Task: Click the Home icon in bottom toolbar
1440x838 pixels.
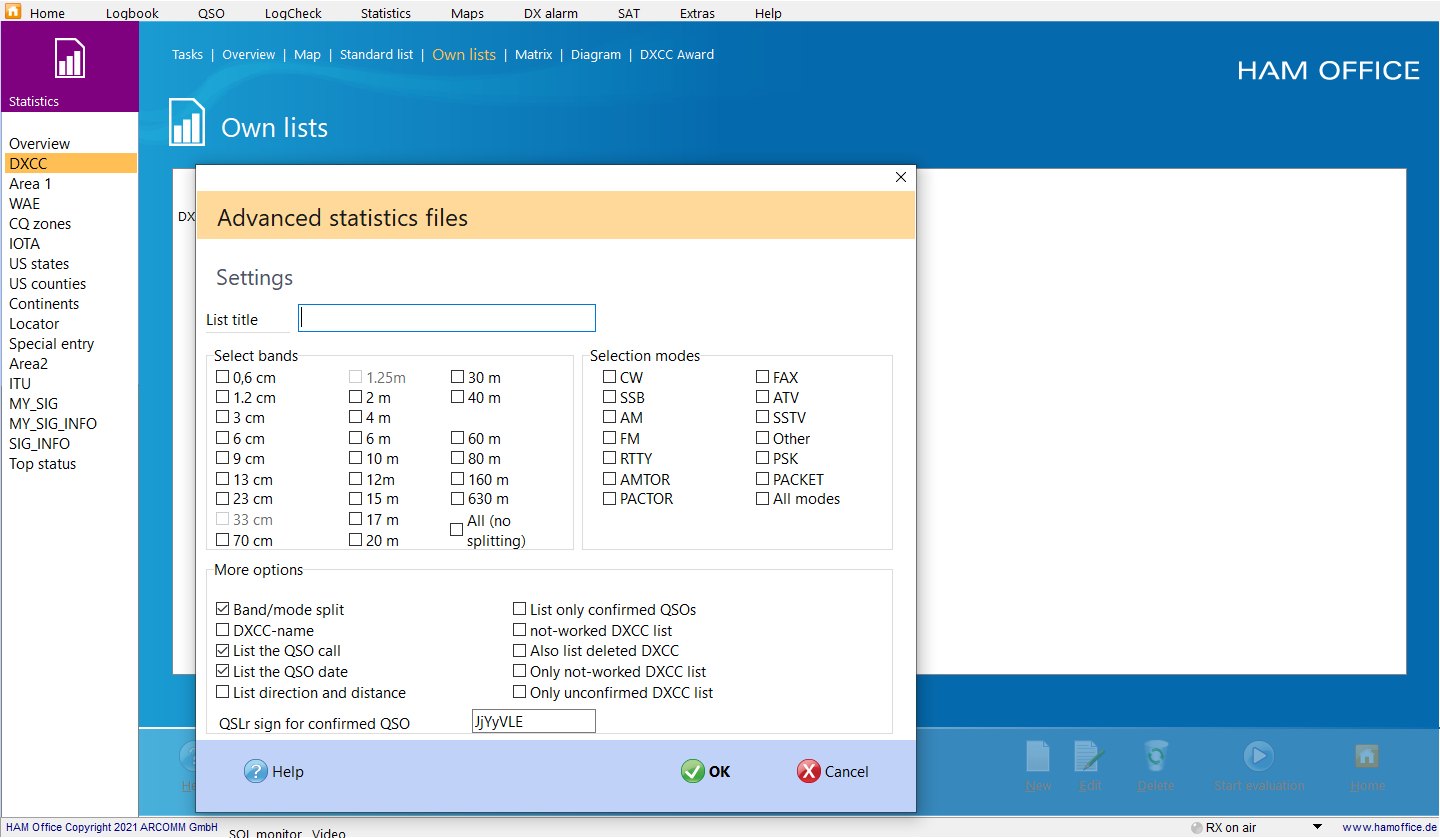Action: 1367,755
